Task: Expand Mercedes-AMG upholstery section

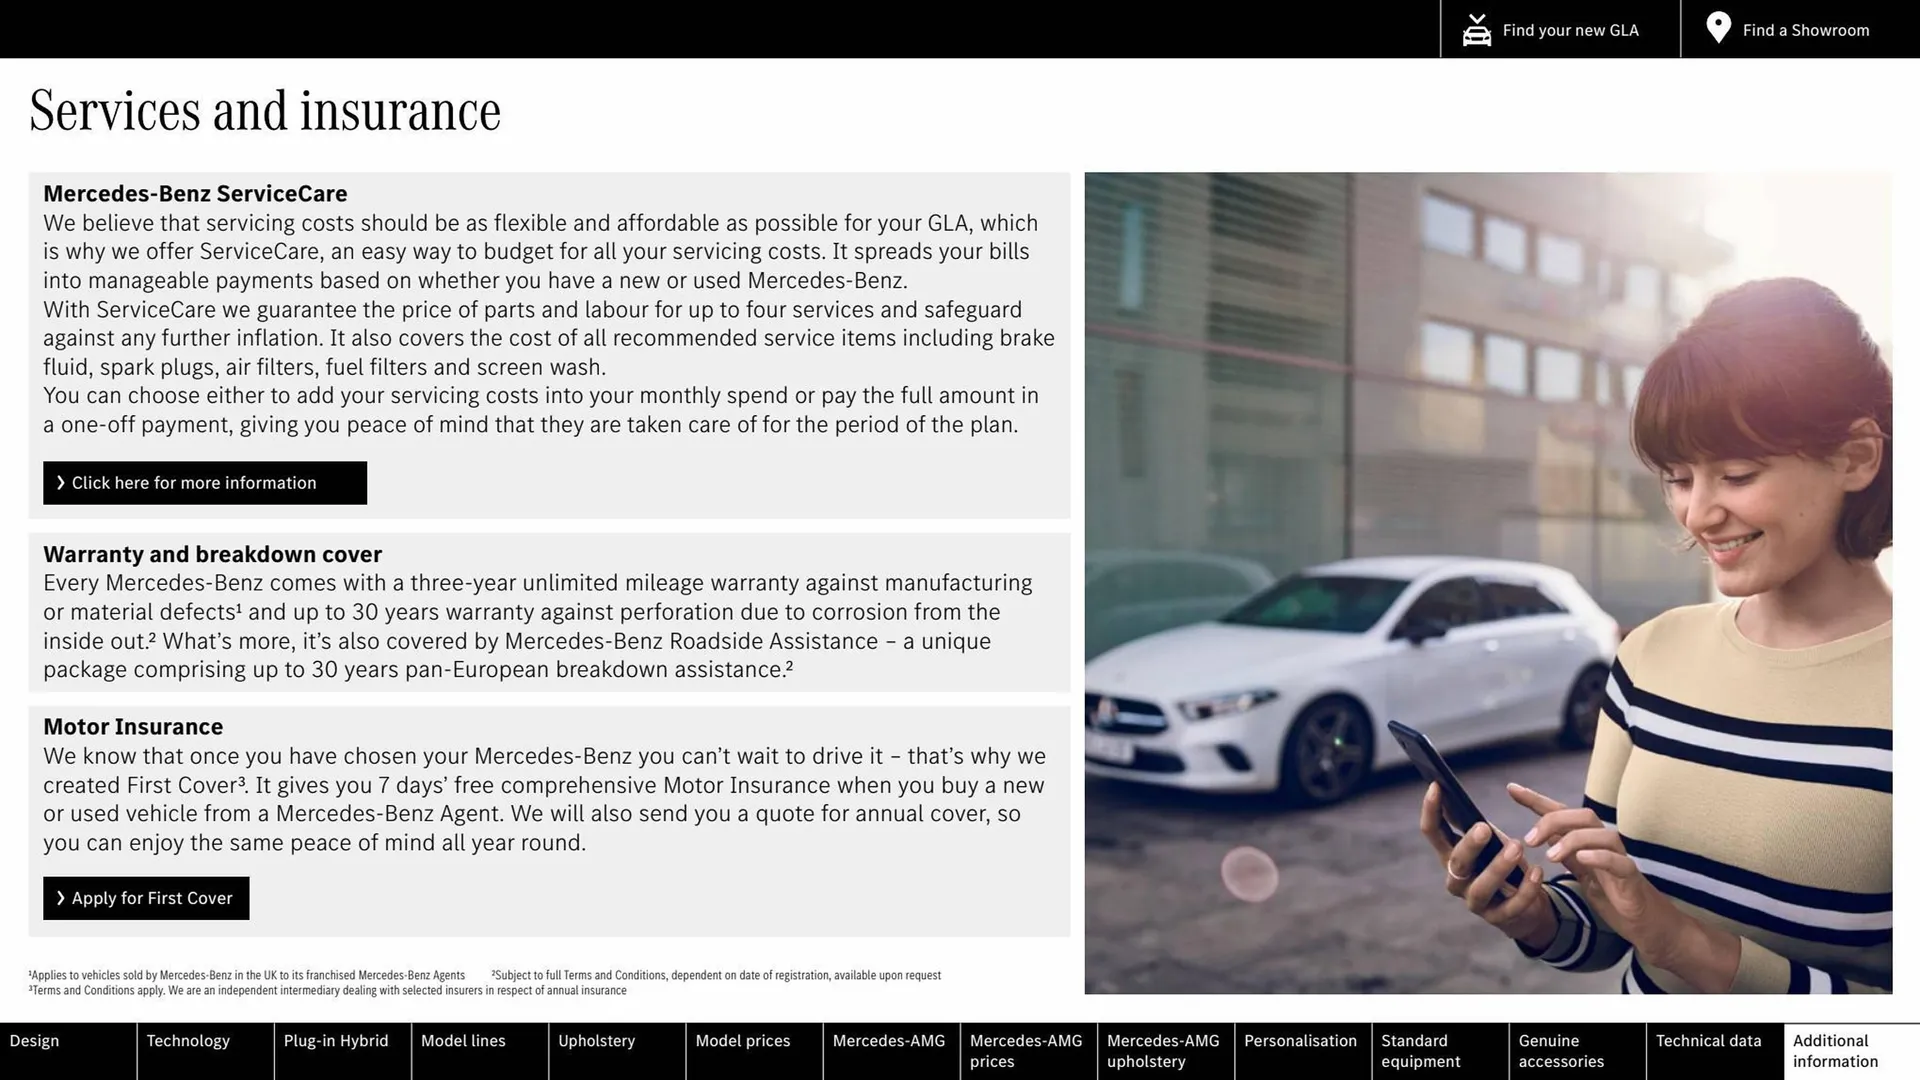Action: (1166, 1051)
